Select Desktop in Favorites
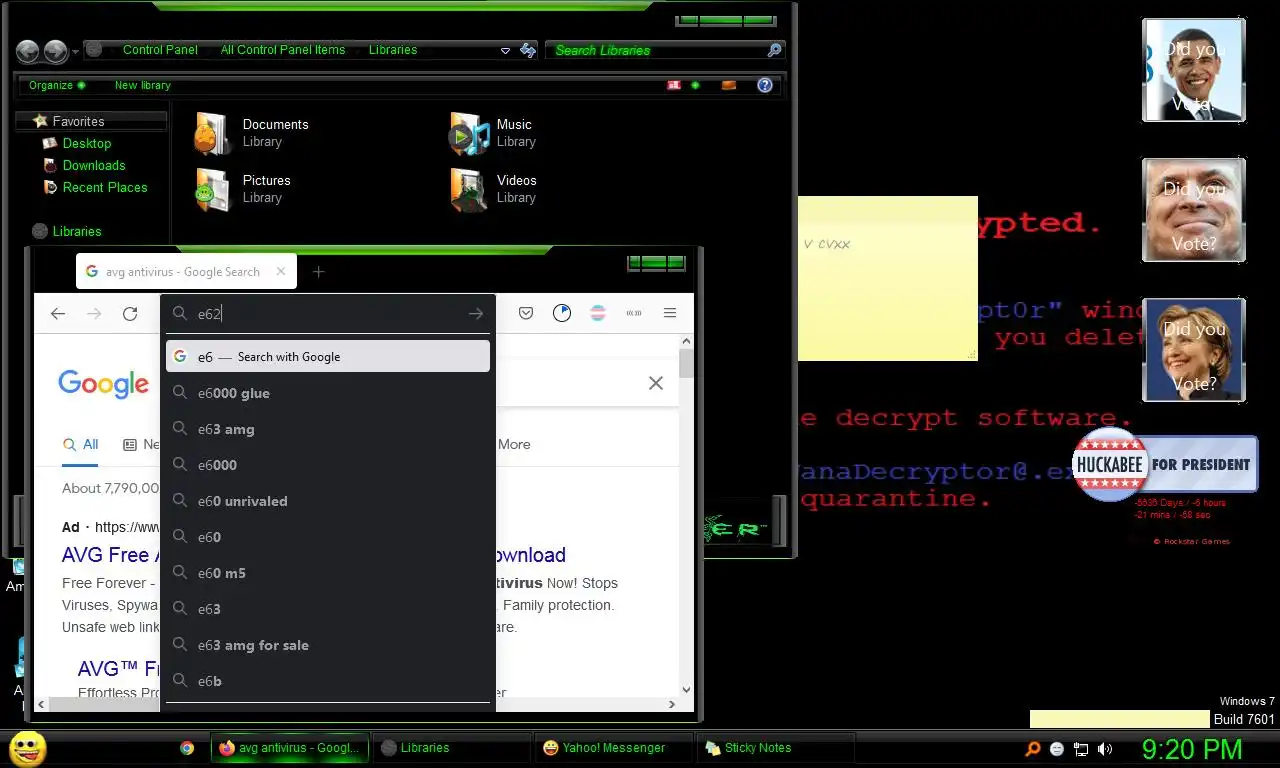The height and width of the screenshot is (768, 1280). click(x=86, y=143)
